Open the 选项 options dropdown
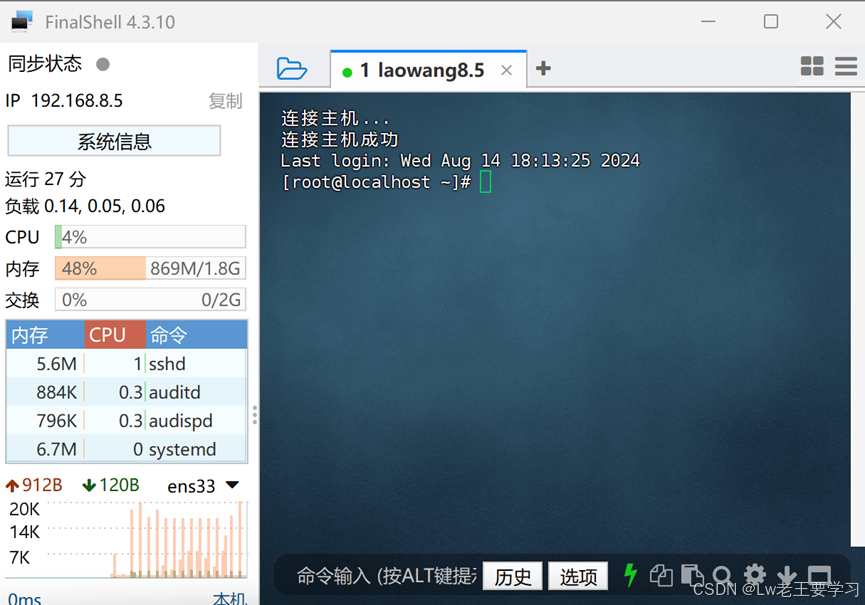865x605 pixels. click(578, 576)
